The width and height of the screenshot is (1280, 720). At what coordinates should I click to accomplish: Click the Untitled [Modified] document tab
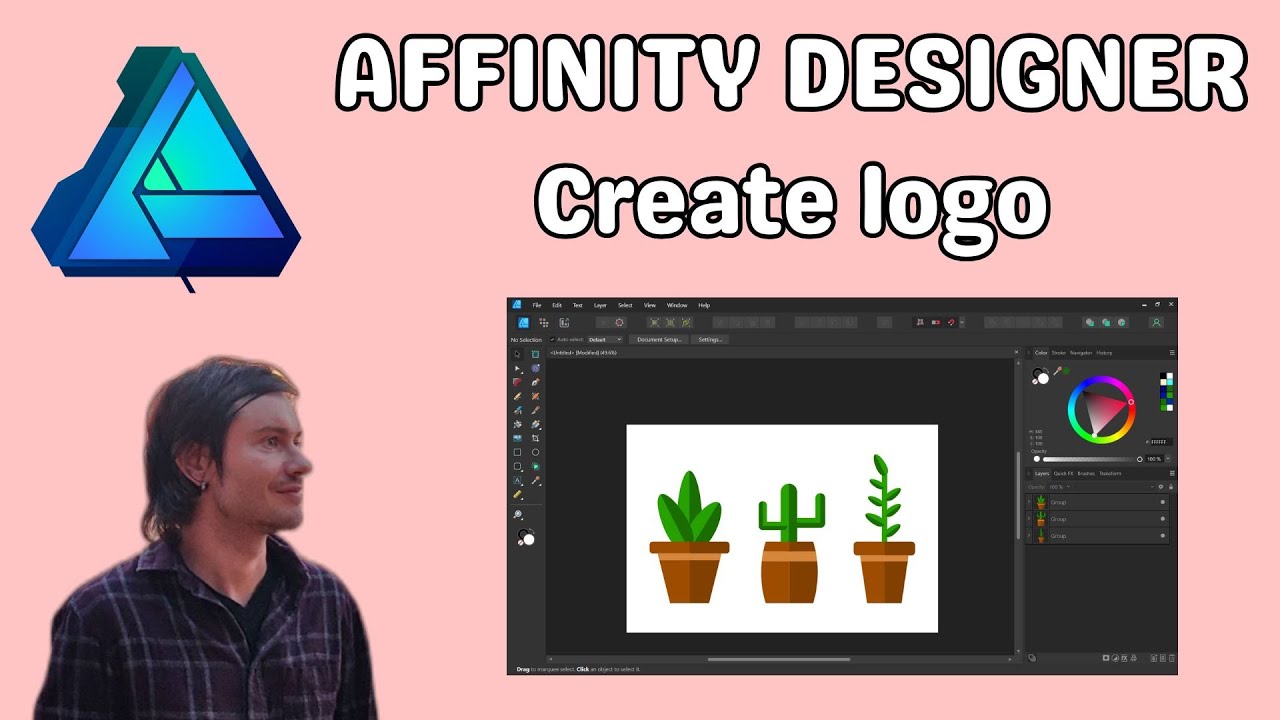coord(583,353)
